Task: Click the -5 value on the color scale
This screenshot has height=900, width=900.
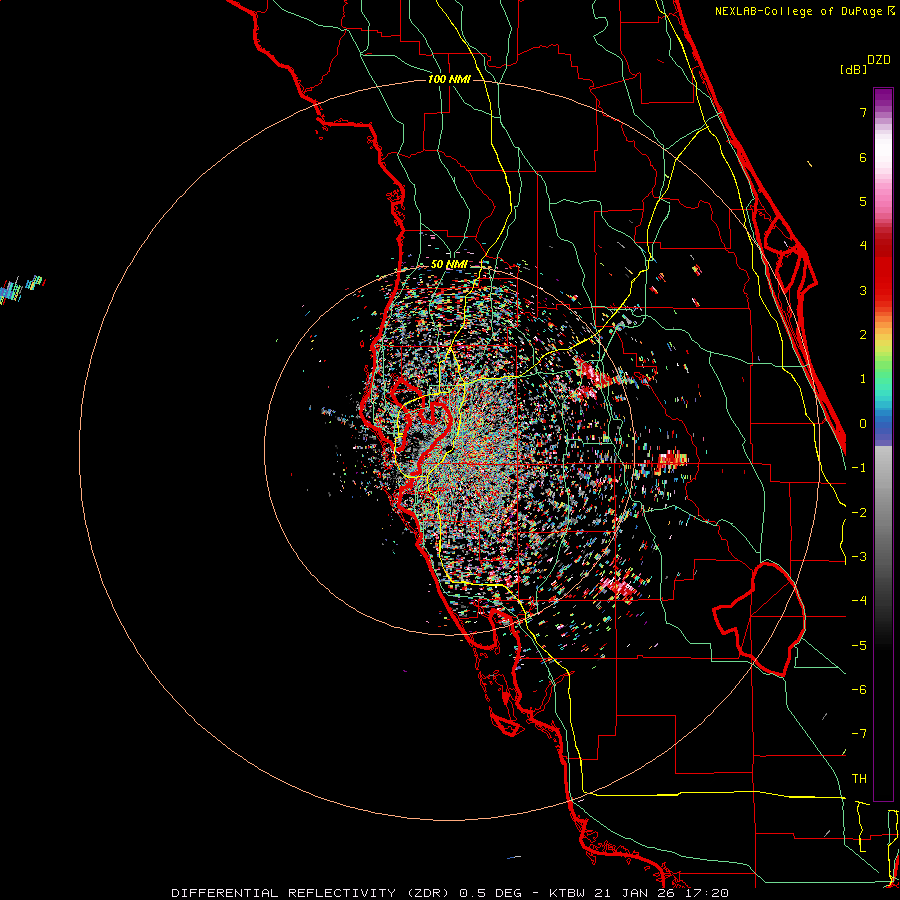Action: (x=859, y=646)
